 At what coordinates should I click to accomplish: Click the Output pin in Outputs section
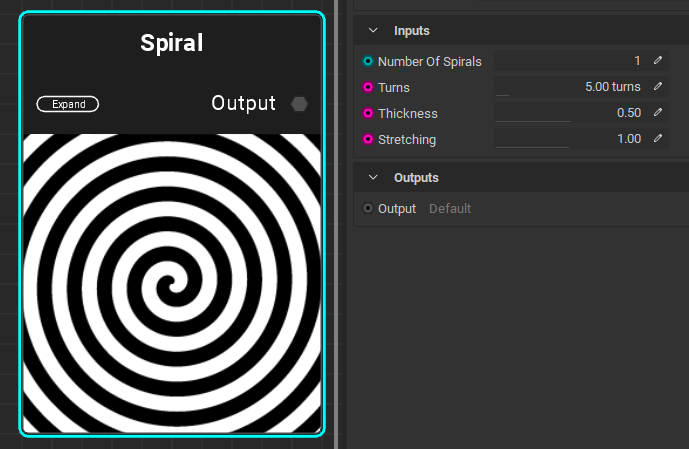(368, 209)
